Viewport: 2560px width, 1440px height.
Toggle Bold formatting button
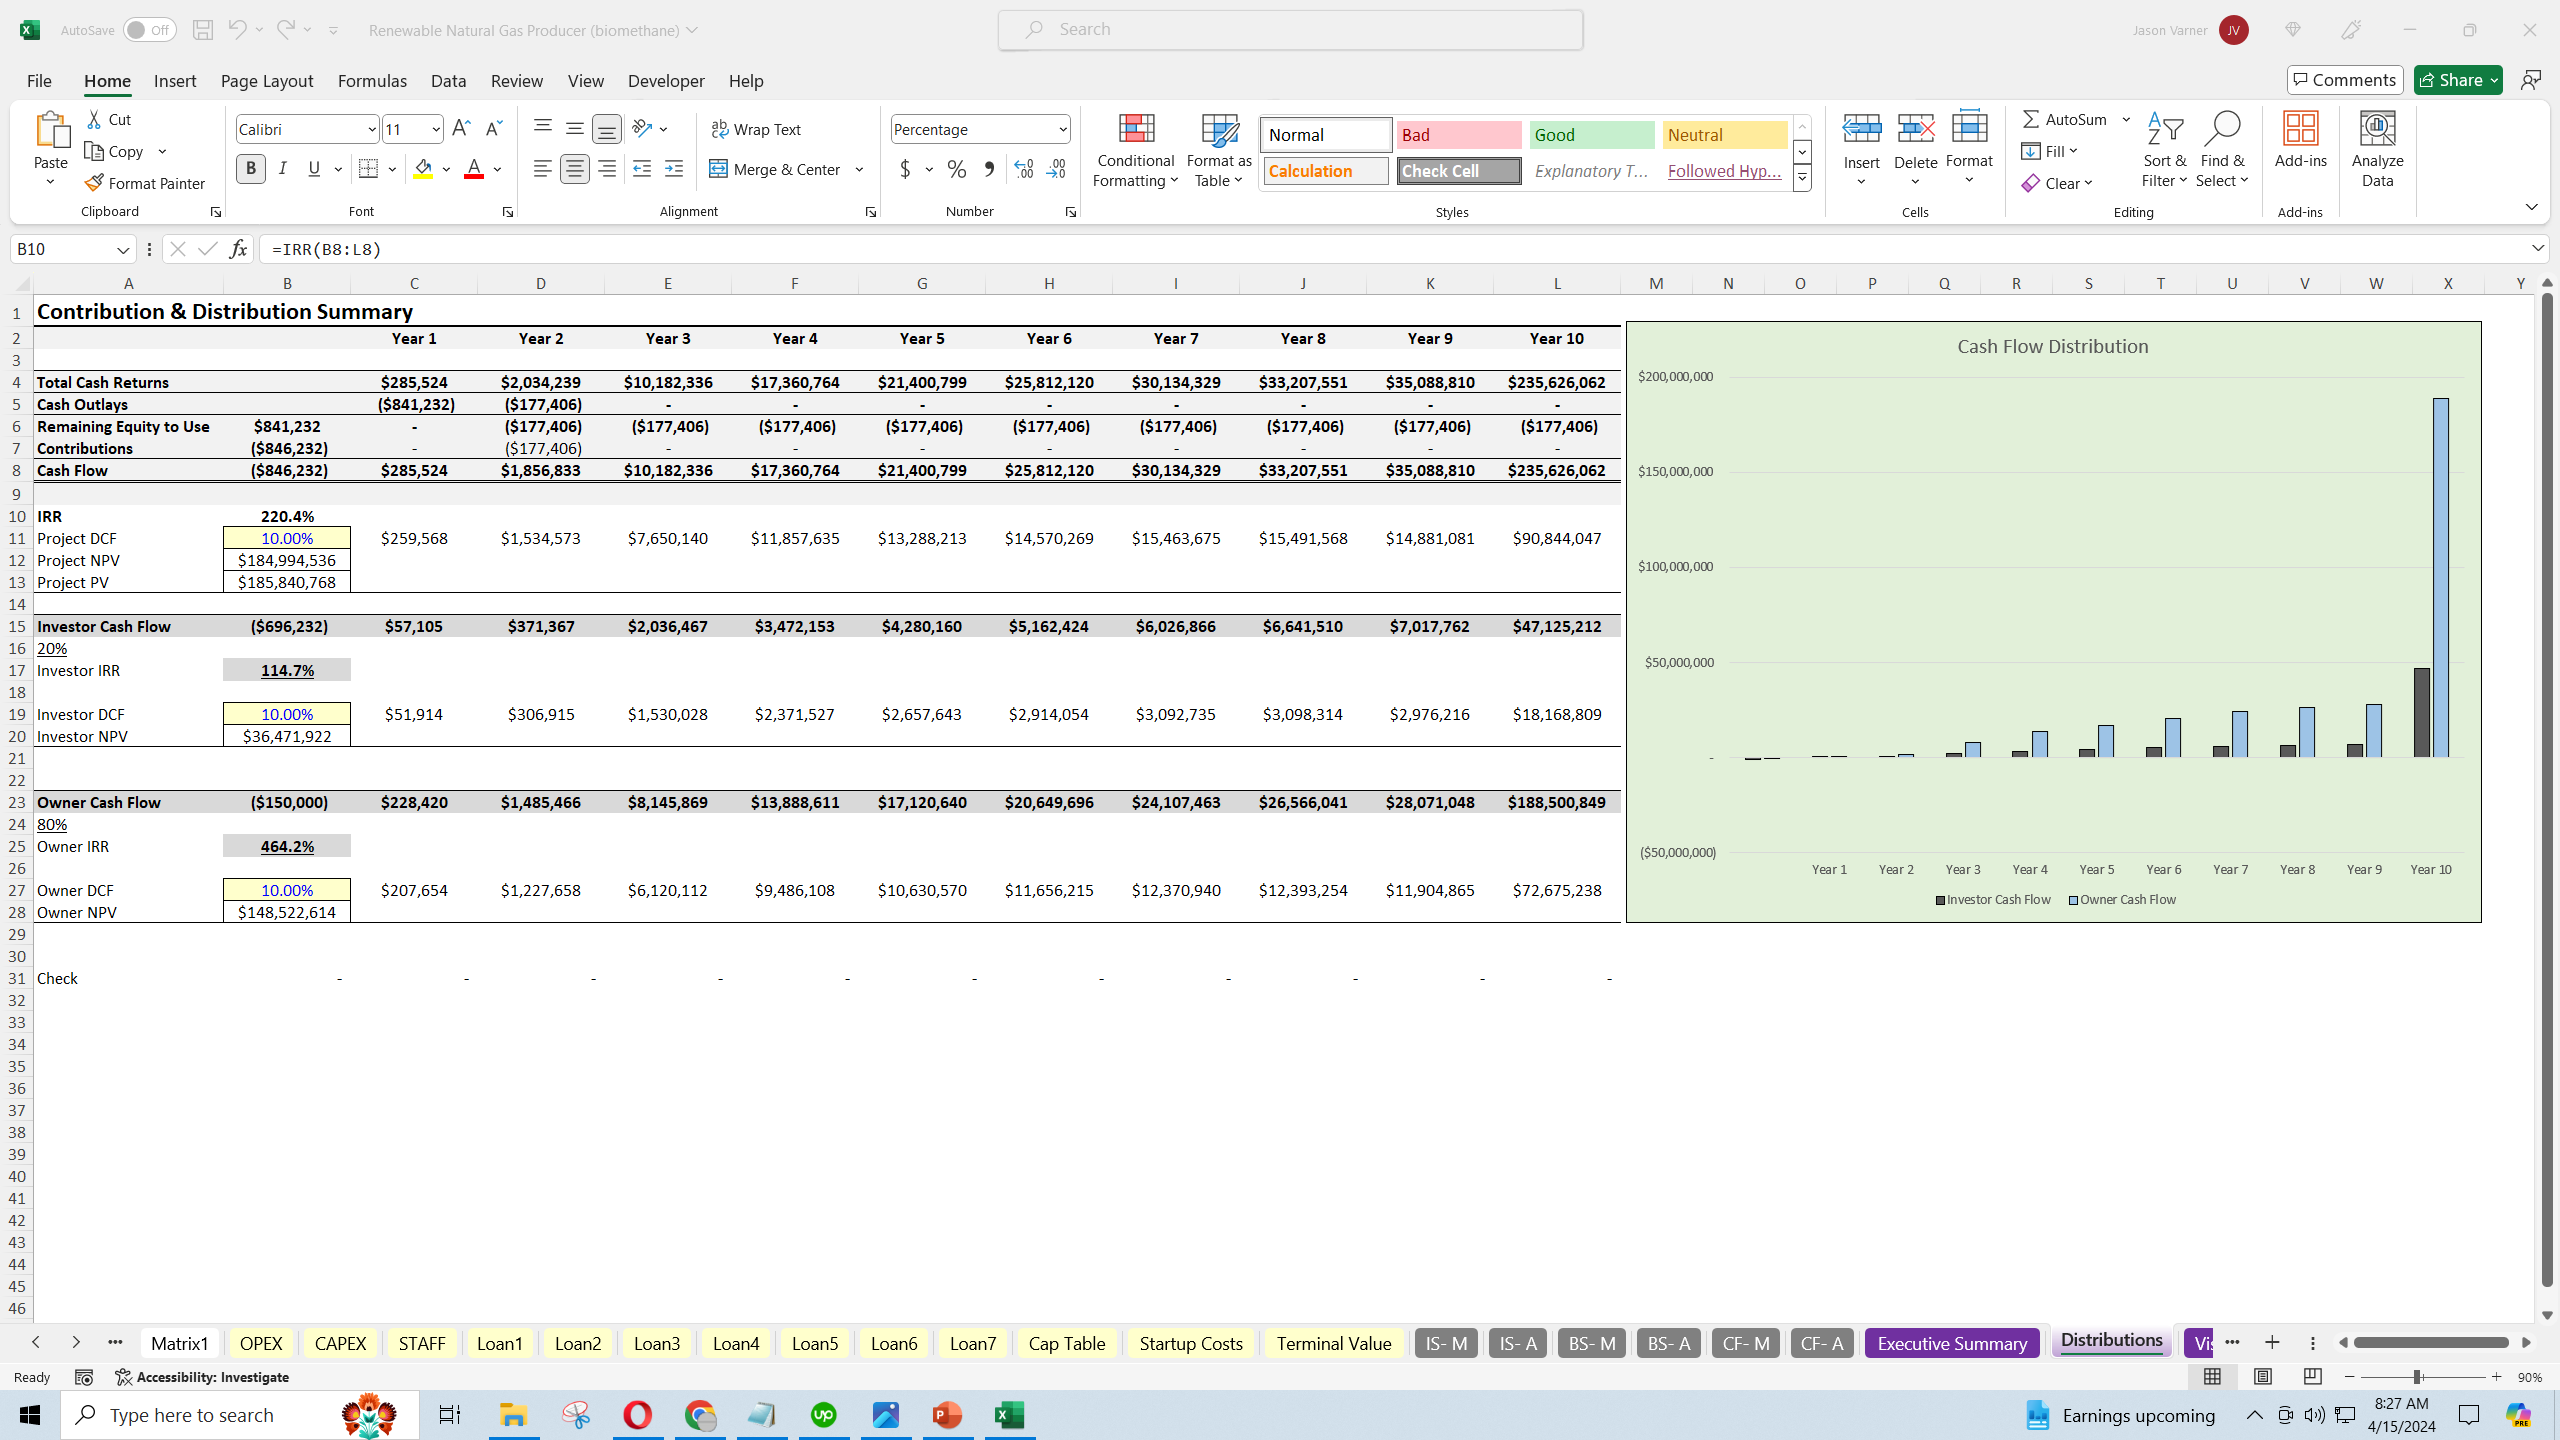[x=251, y=169]
